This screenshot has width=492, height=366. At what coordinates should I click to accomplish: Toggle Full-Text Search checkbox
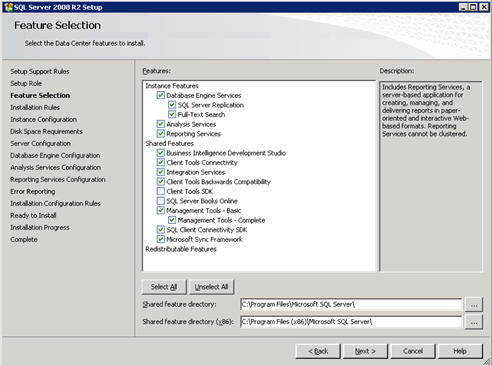point(172,115)
